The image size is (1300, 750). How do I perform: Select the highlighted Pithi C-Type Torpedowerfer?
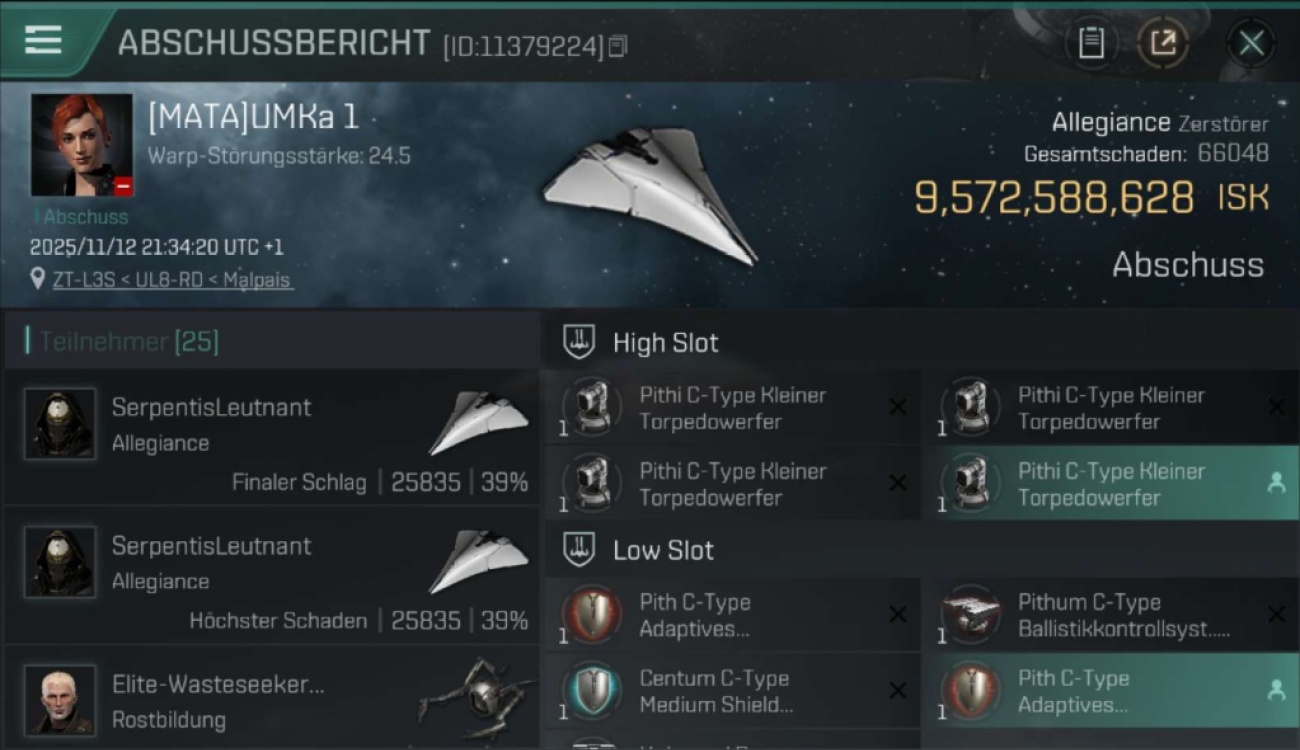(x=1110, y=484)
